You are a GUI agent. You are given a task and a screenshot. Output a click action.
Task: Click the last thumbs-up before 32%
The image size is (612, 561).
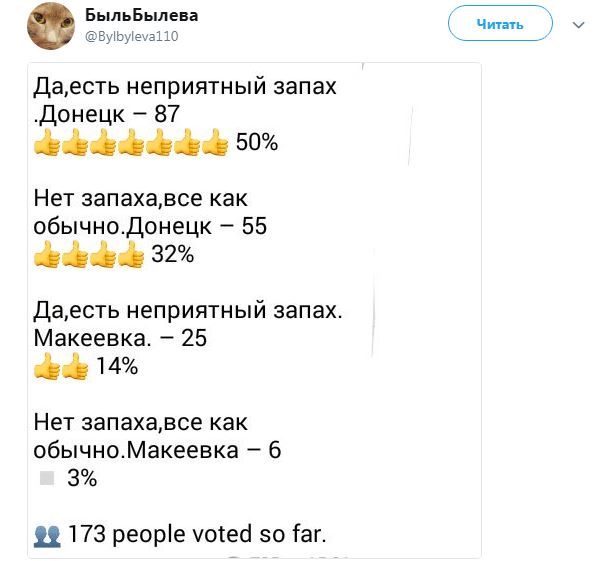point(131,254)
